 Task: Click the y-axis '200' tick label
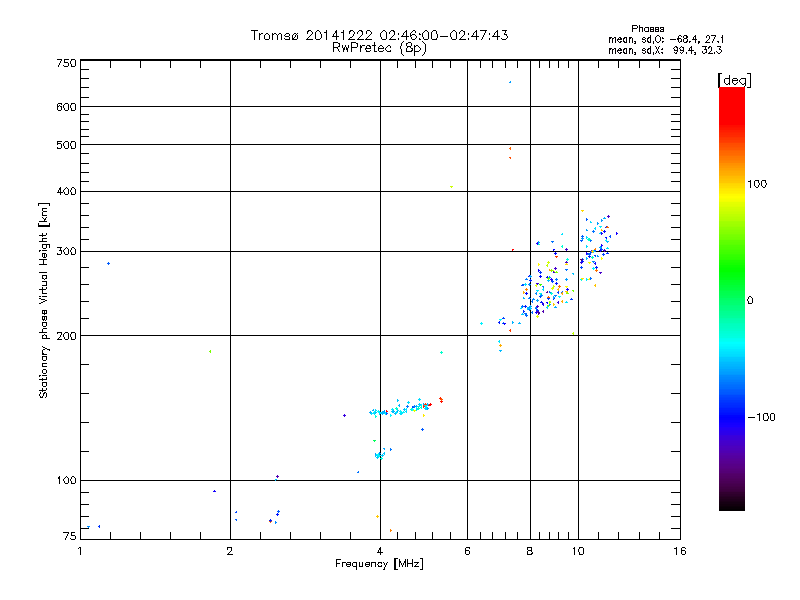[x=66, y=336]
